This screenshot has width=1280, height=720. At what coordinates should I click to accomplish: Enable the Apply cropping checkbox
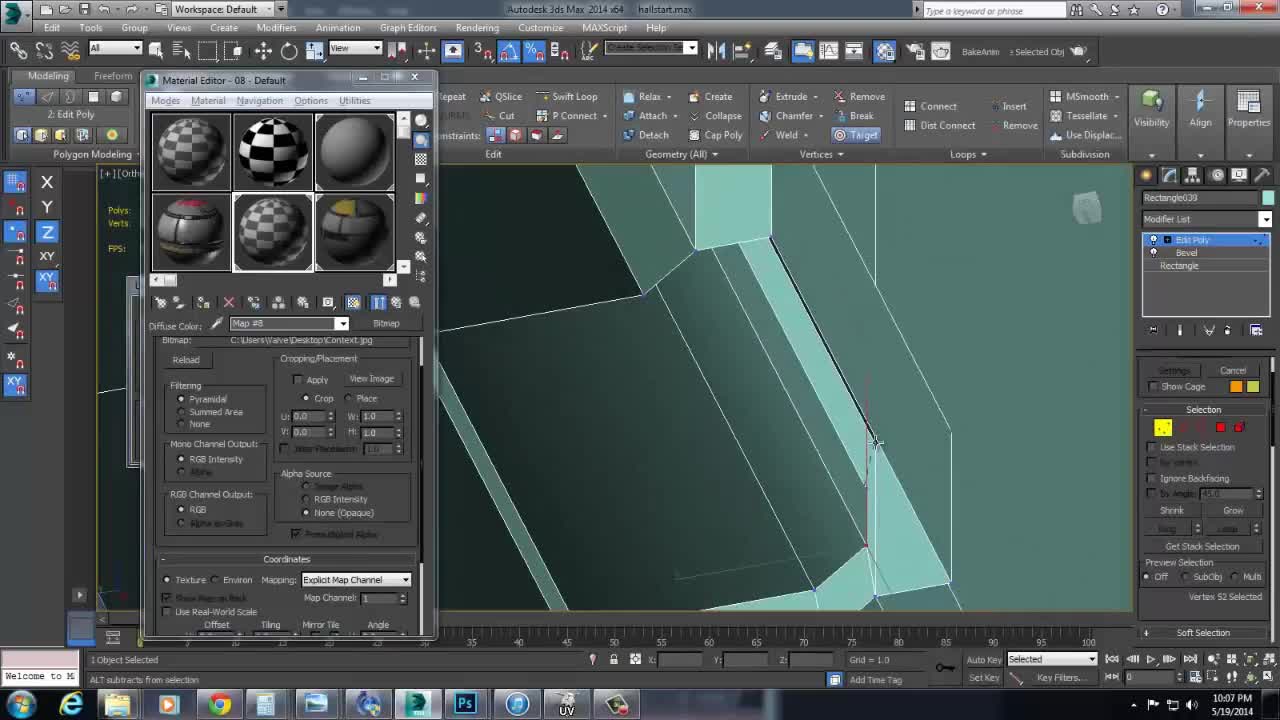coord(298,380)
